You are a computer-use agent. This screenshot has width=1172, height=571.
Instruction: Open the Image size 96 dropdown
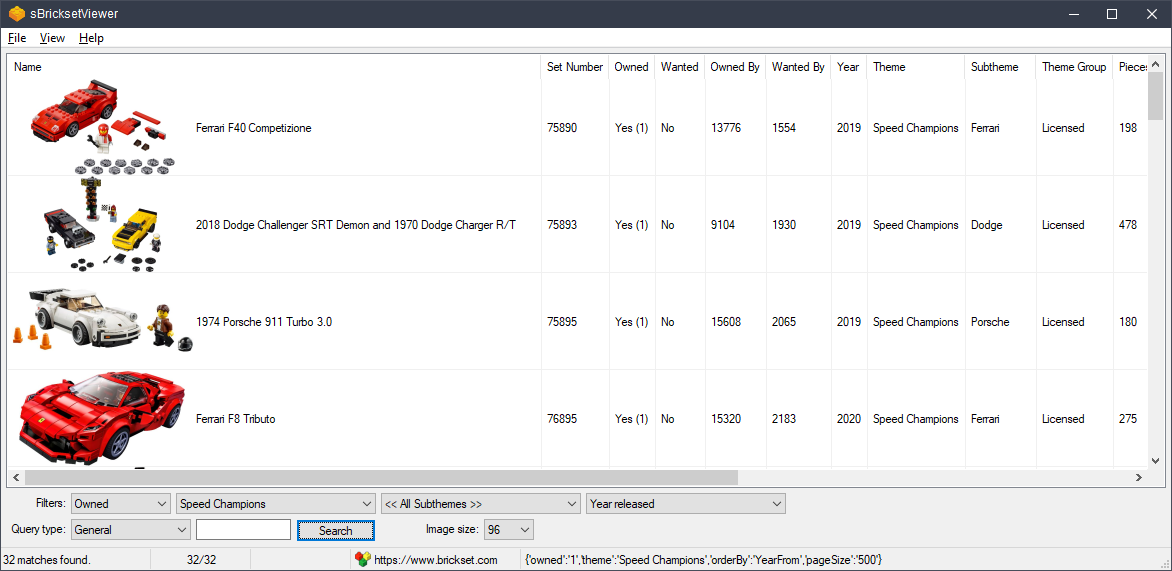tap(509, 530)
